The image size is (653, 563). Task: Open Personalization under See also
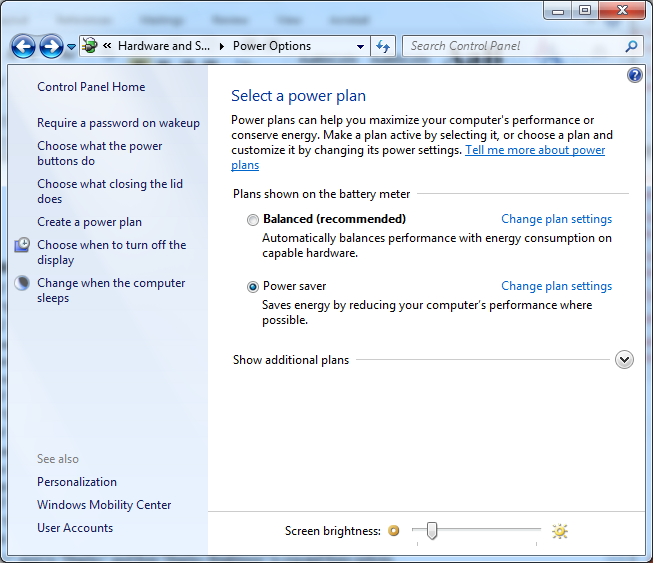77,482
